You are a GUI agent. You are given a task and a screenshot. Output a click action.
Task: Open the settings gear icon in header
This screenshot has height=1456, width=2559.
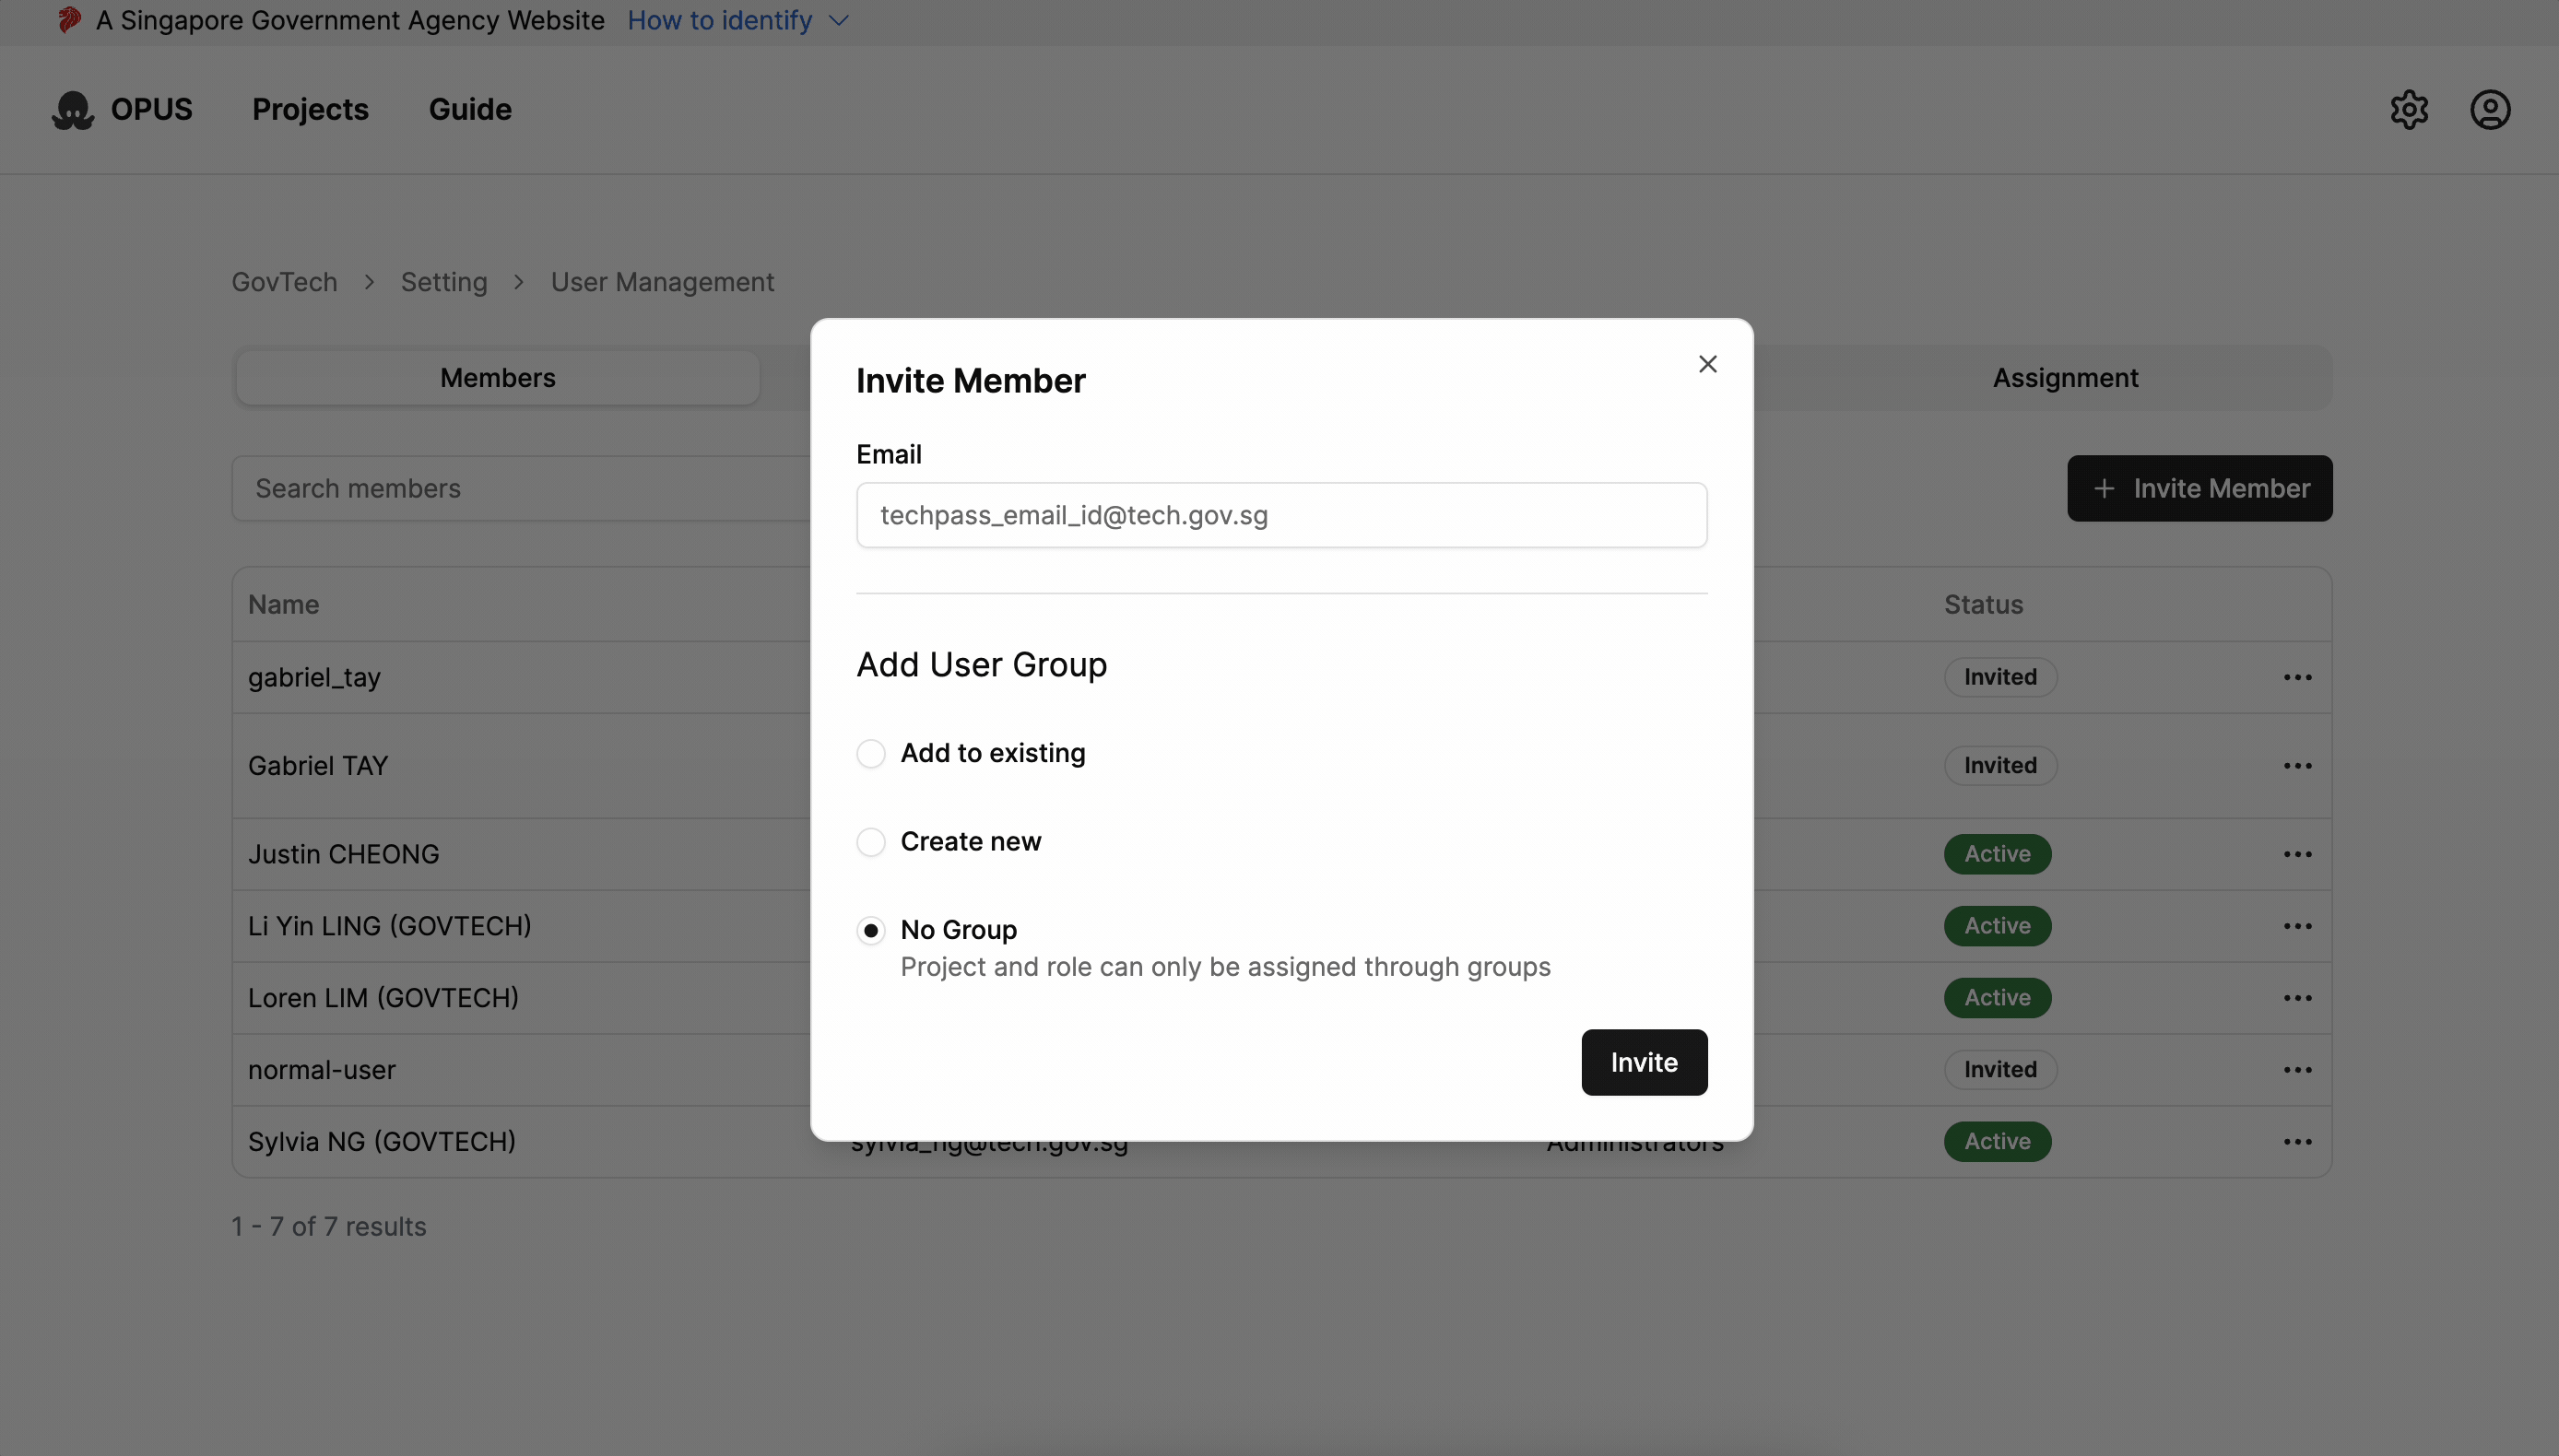click(x=2409, y=110)
